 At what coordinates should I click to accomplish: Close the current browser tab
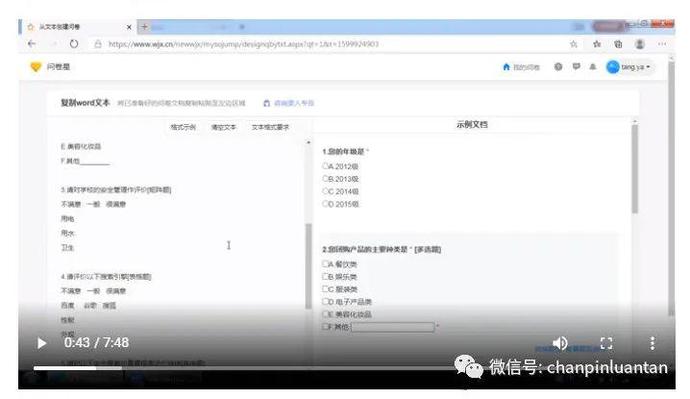click(x=129, y=27)
